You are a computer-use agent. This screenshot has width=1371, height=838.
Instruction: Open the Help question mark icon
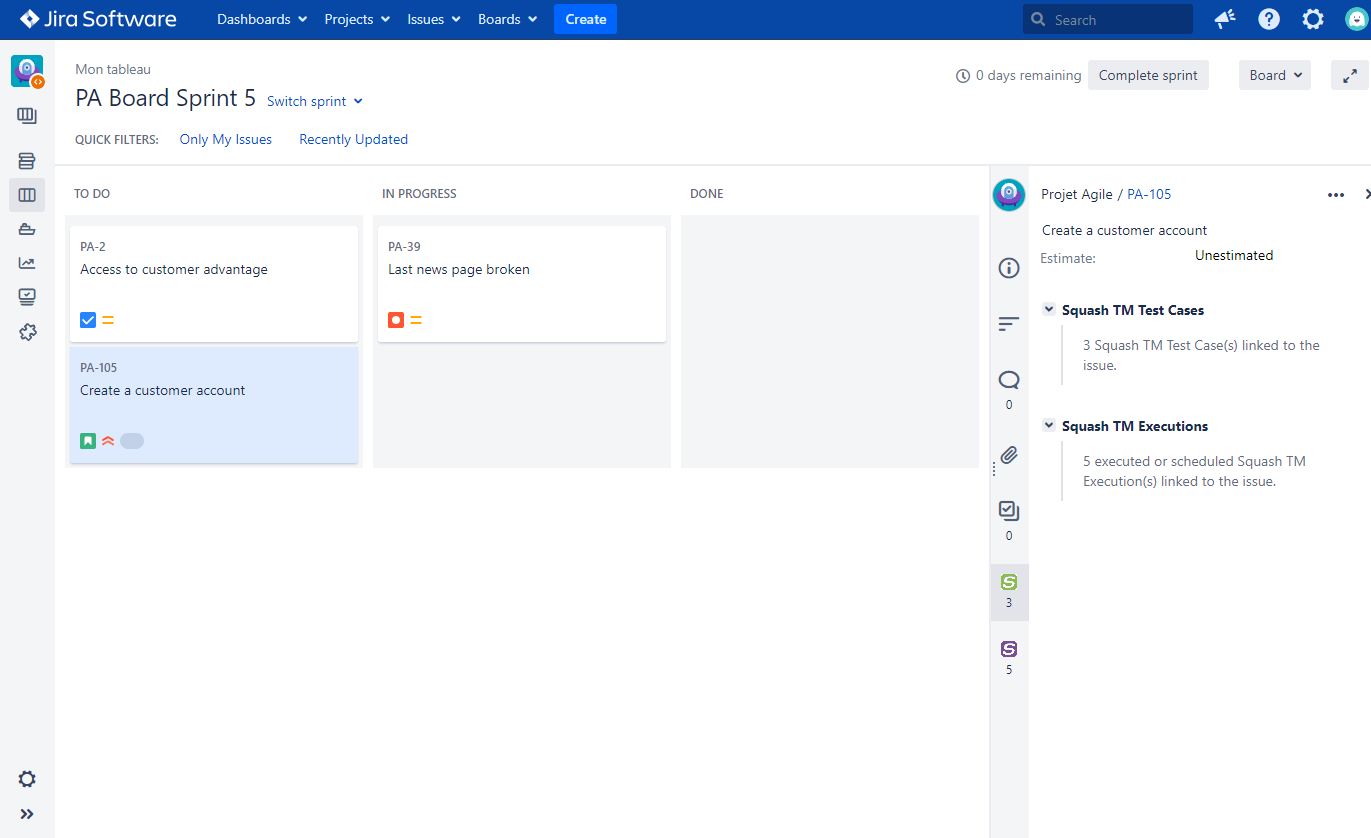click(x=1269, y=19)
